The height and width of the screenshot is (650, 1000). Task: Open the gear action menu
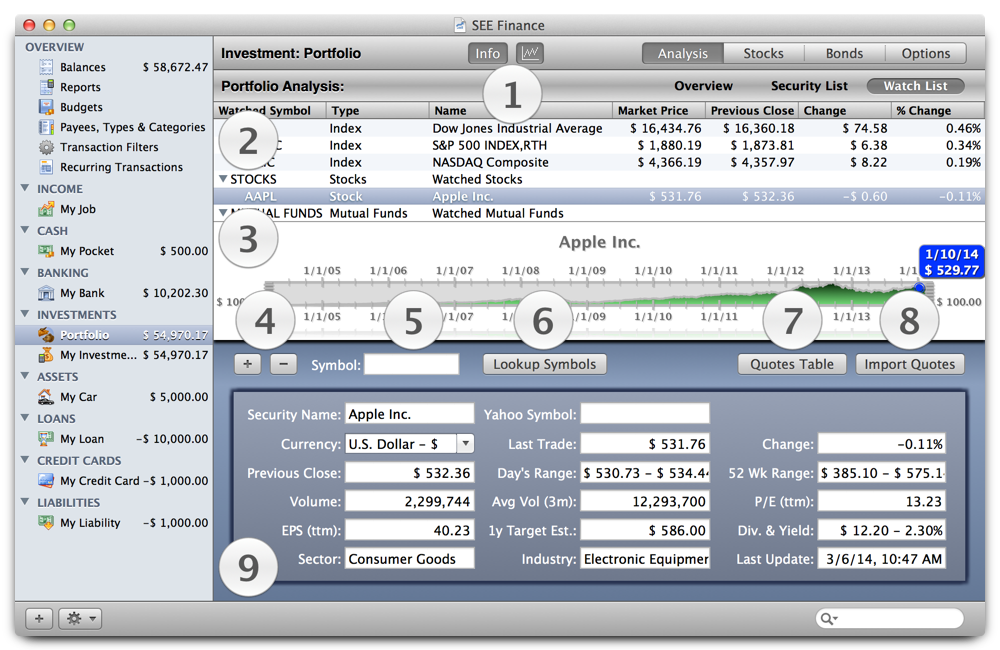click(x=80, y=618)
